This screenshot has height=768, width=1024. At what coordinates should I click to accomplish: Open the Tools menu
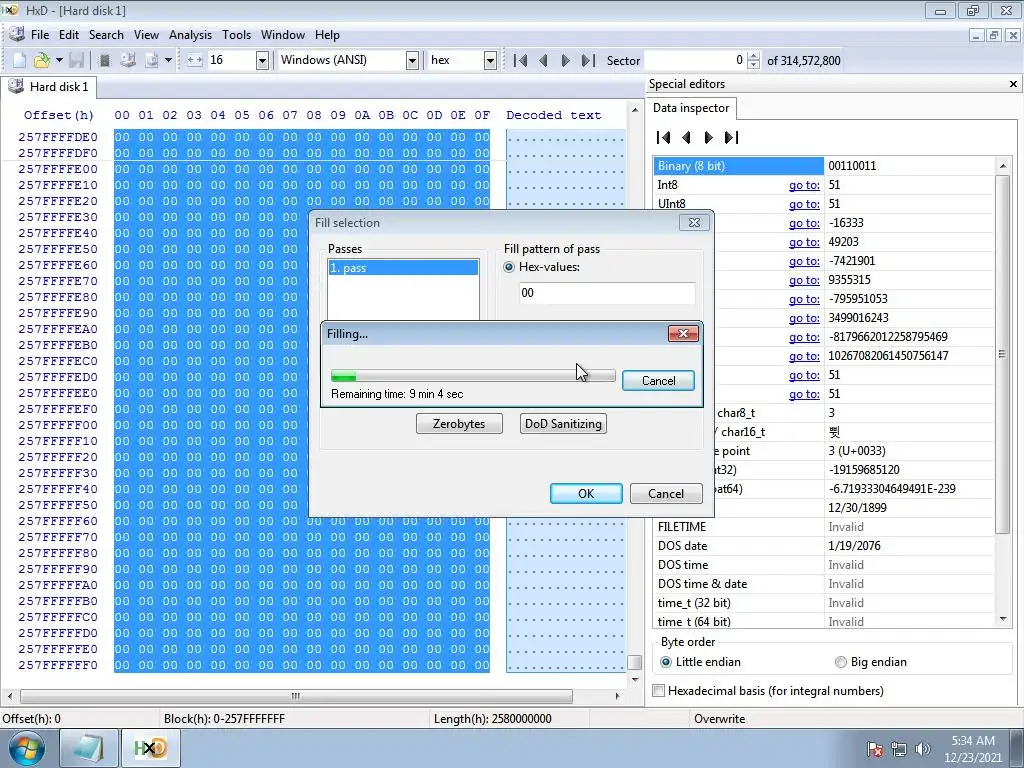coord(236,35)
